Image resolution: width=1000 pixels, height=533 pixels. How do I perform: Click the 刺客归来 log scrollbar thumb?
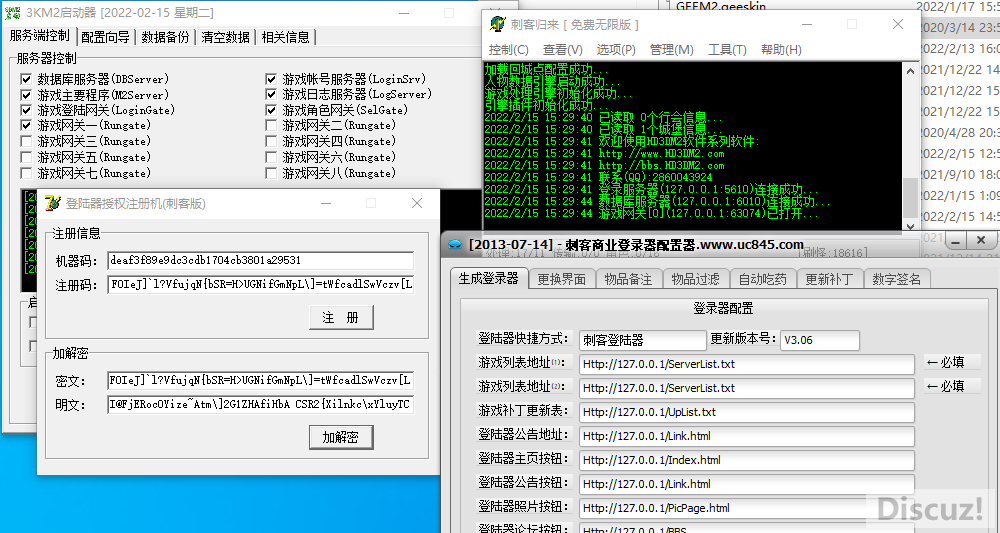click(x=910, y=198)
